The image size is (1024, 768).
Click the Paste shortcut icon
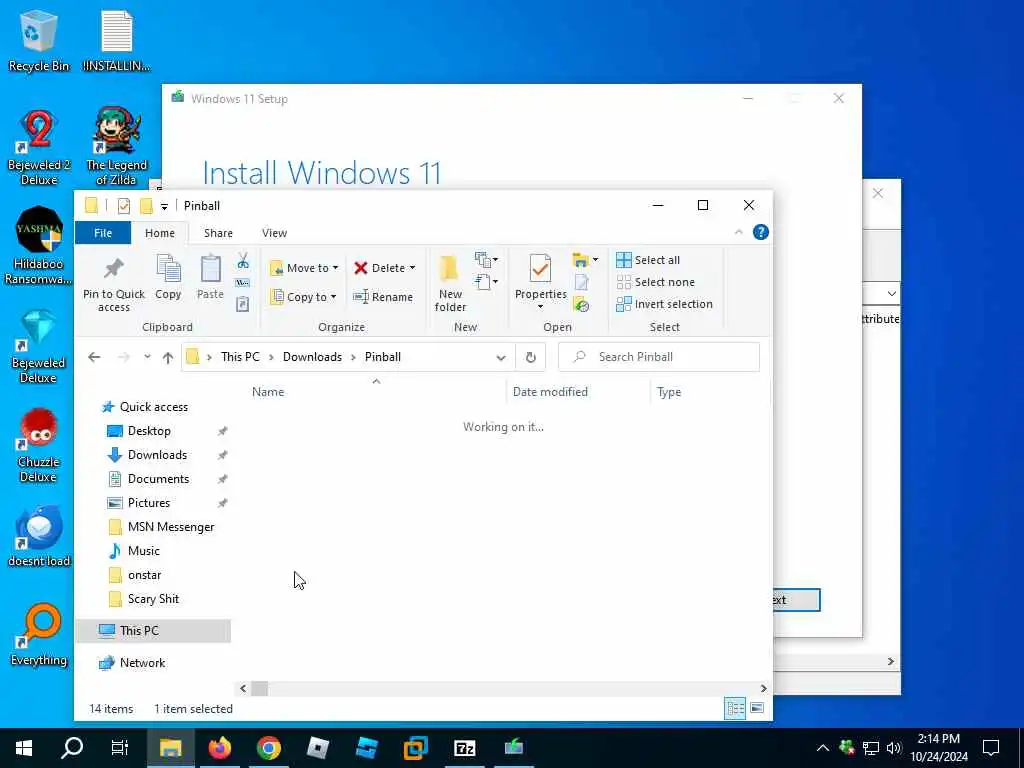(242, 304)
